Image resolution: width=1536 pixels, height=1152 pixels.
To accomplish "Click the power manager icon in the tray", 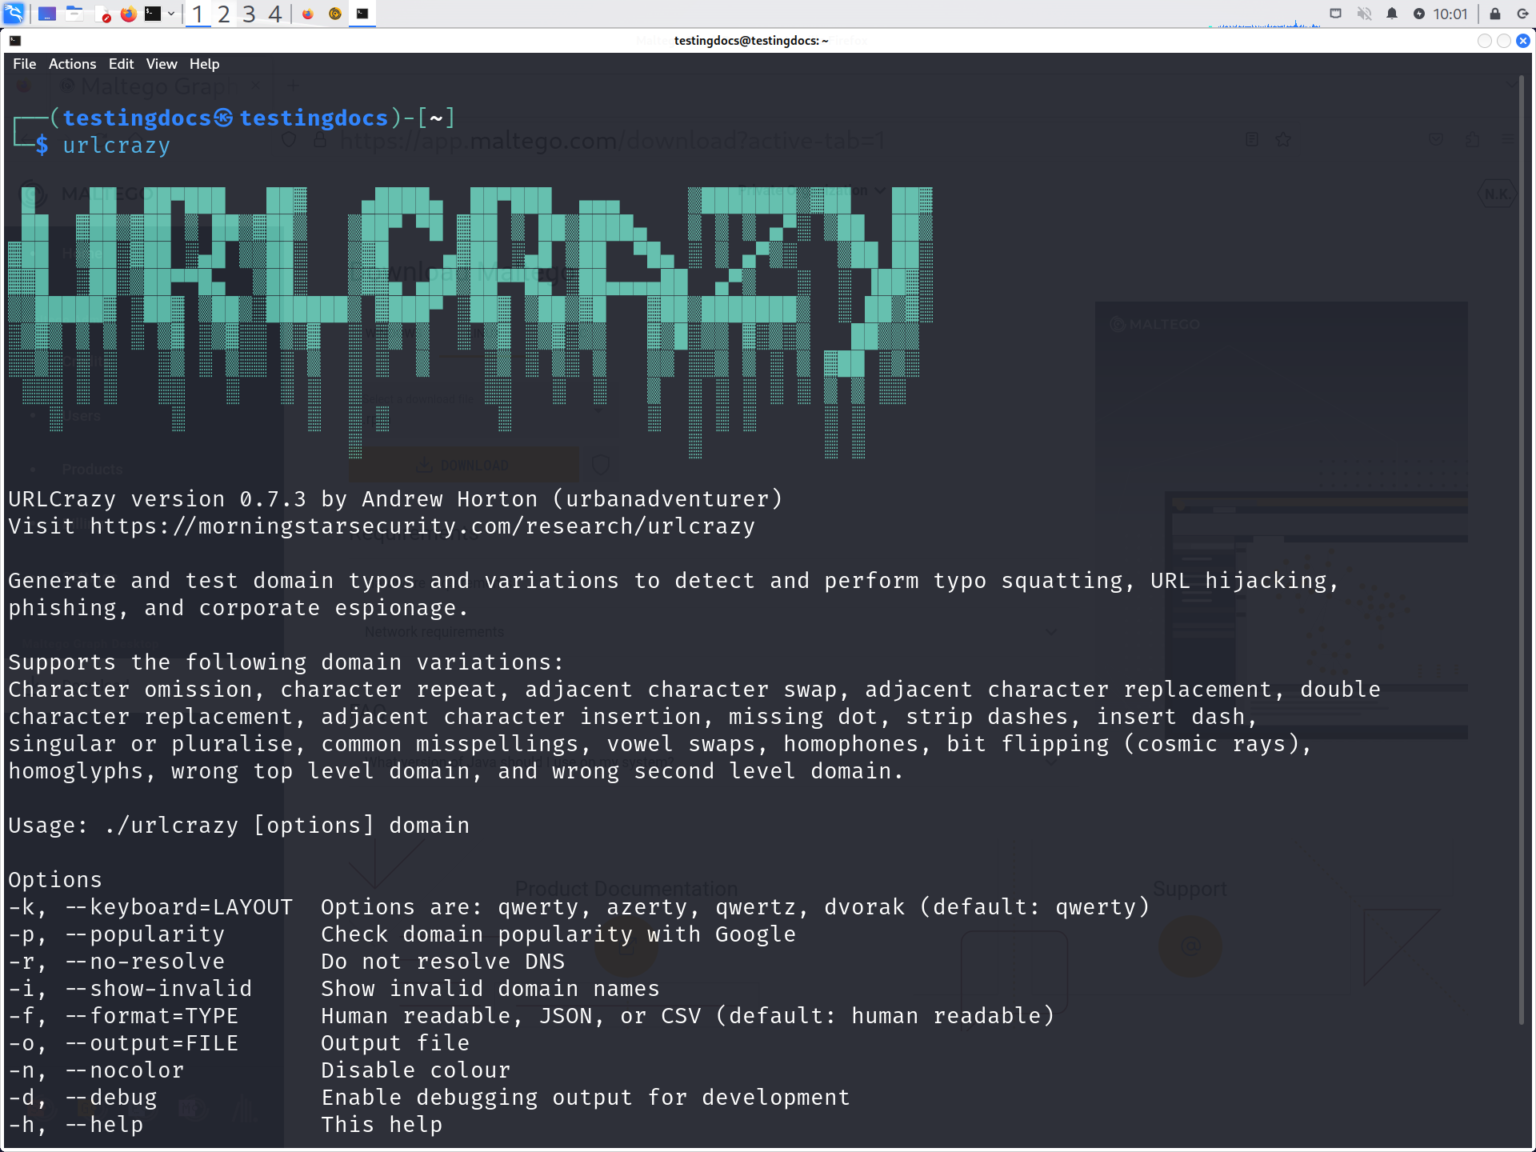I will point(1419,14).
